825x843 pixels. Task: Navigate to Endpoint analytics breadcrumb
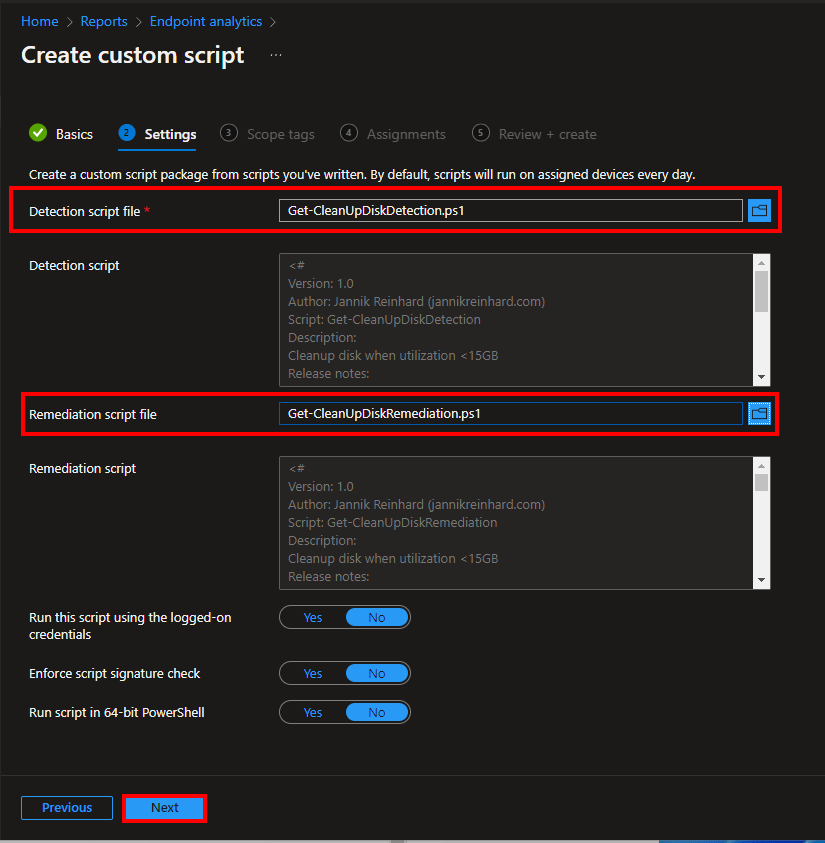point(205,21)
